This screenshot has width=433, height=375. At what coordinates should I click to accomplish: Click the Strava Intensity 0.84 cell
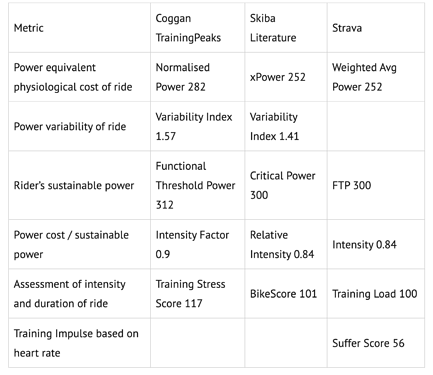point(376,244)
